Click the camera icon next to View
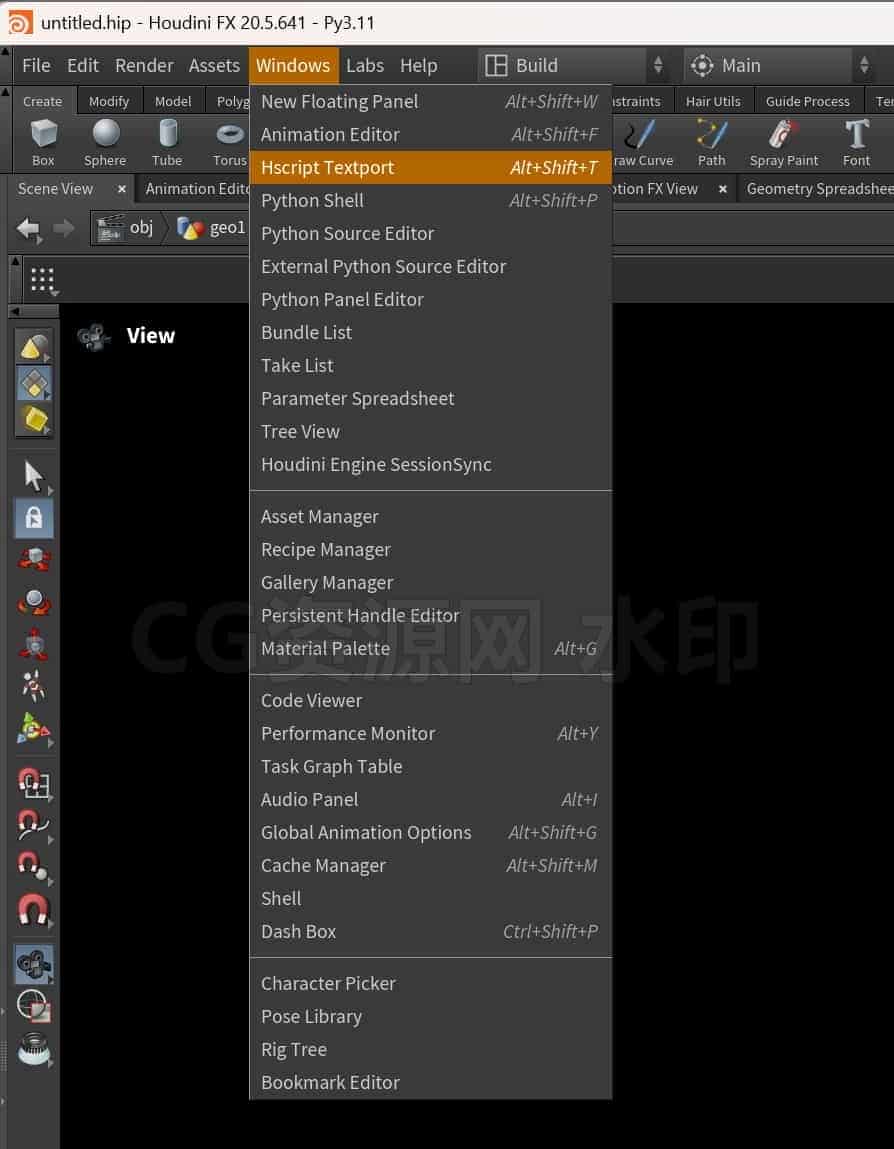 pyautogui.click(x=94, y=336)
